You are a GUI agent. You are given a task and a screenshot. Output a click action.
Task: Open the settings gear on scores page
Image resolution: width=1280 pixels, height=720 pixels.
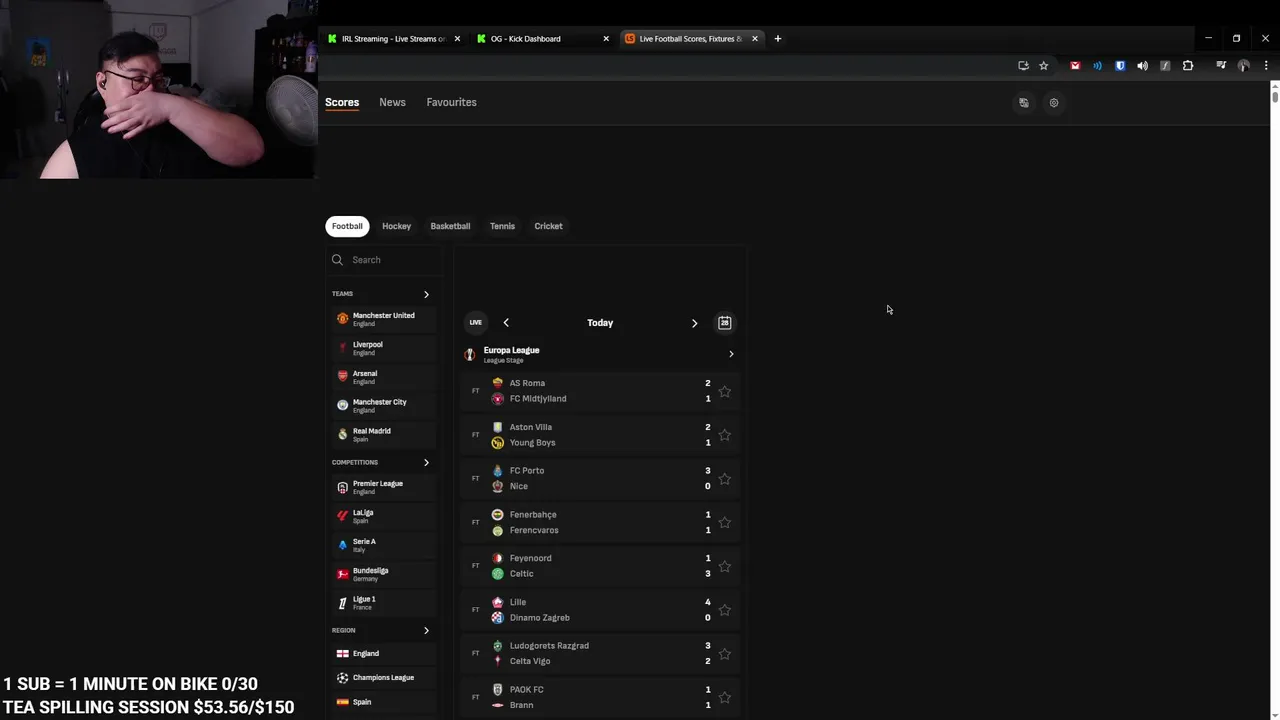1053,102
